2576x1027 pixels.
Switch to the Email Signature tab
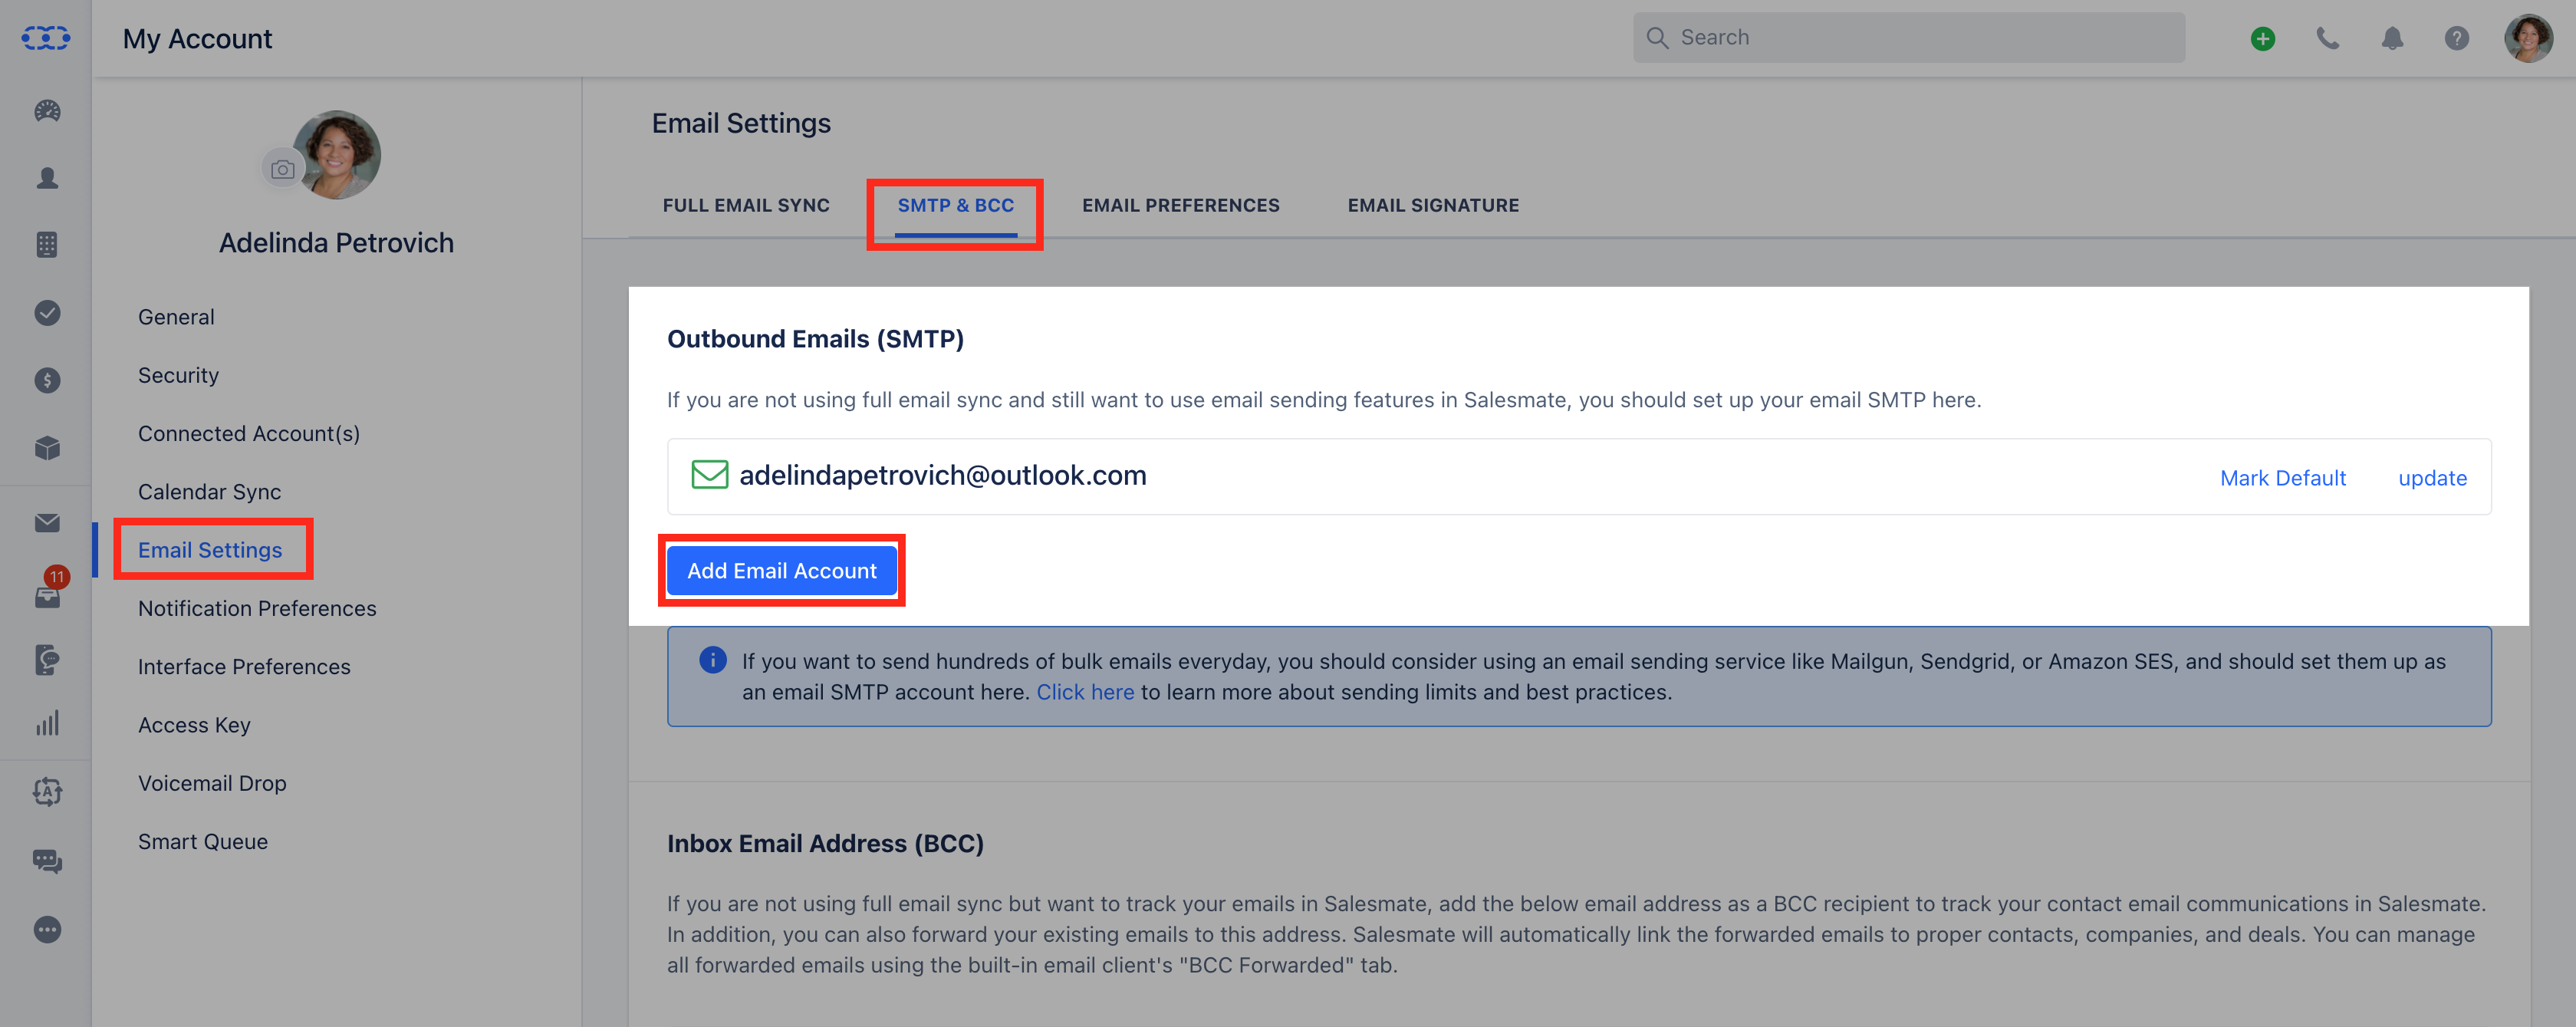[x=1433, y=205]
